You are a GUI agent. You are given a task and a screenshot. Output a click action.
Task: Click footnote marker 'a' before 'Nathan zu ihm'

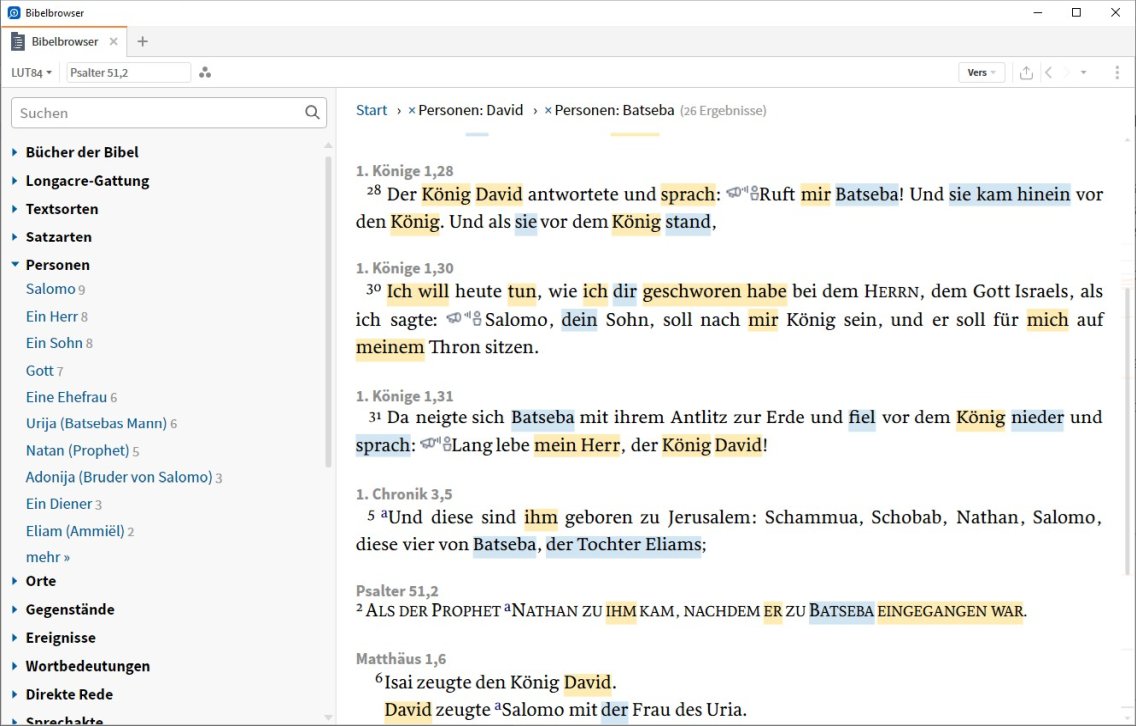(x=507, y=607)
